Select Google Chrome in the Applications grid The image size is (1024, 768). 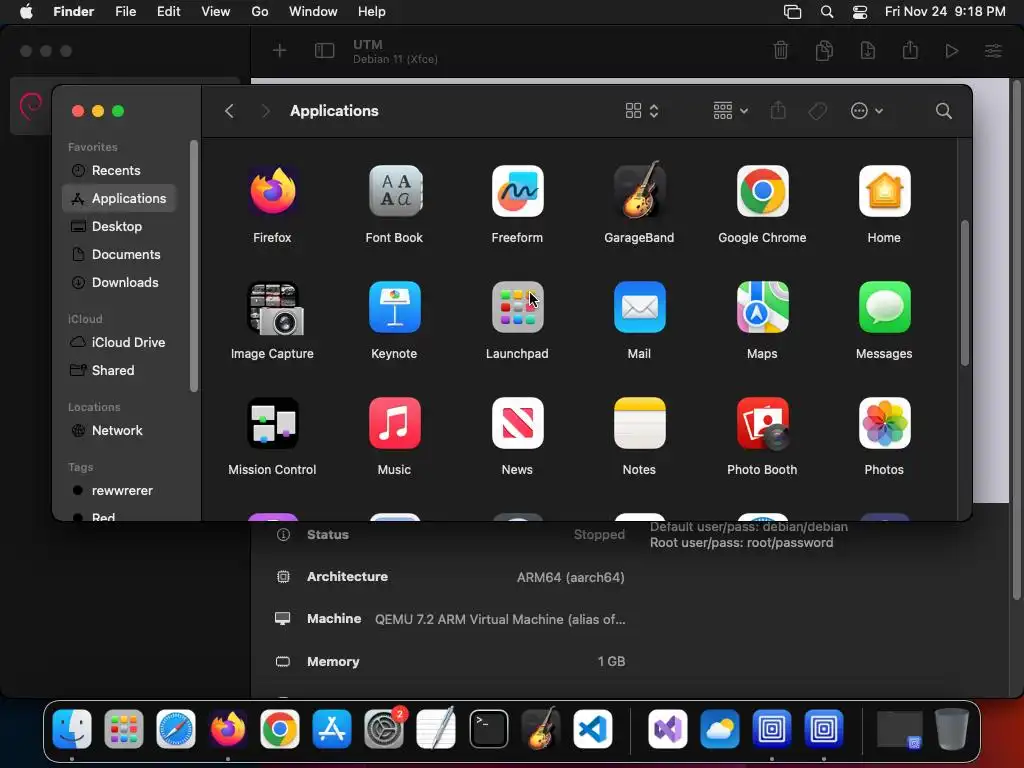[762, 191]
